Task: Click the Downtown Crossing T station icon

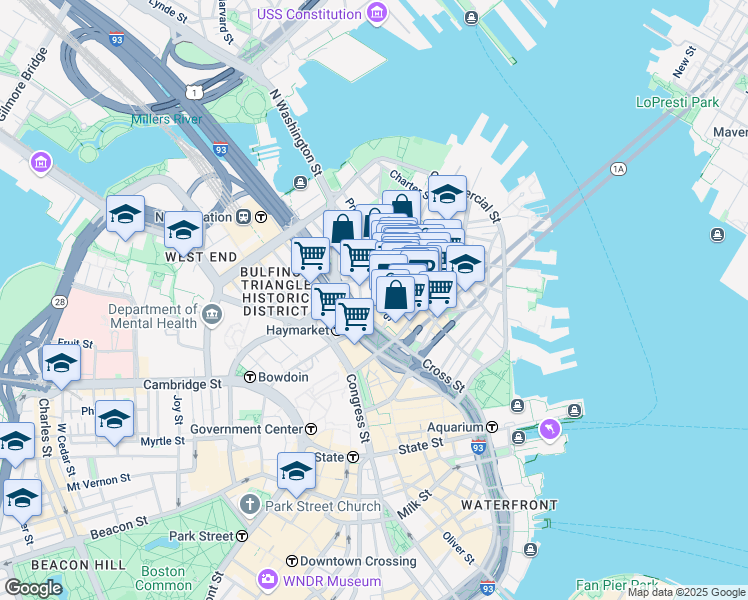Action: click(x=292, y=561)
